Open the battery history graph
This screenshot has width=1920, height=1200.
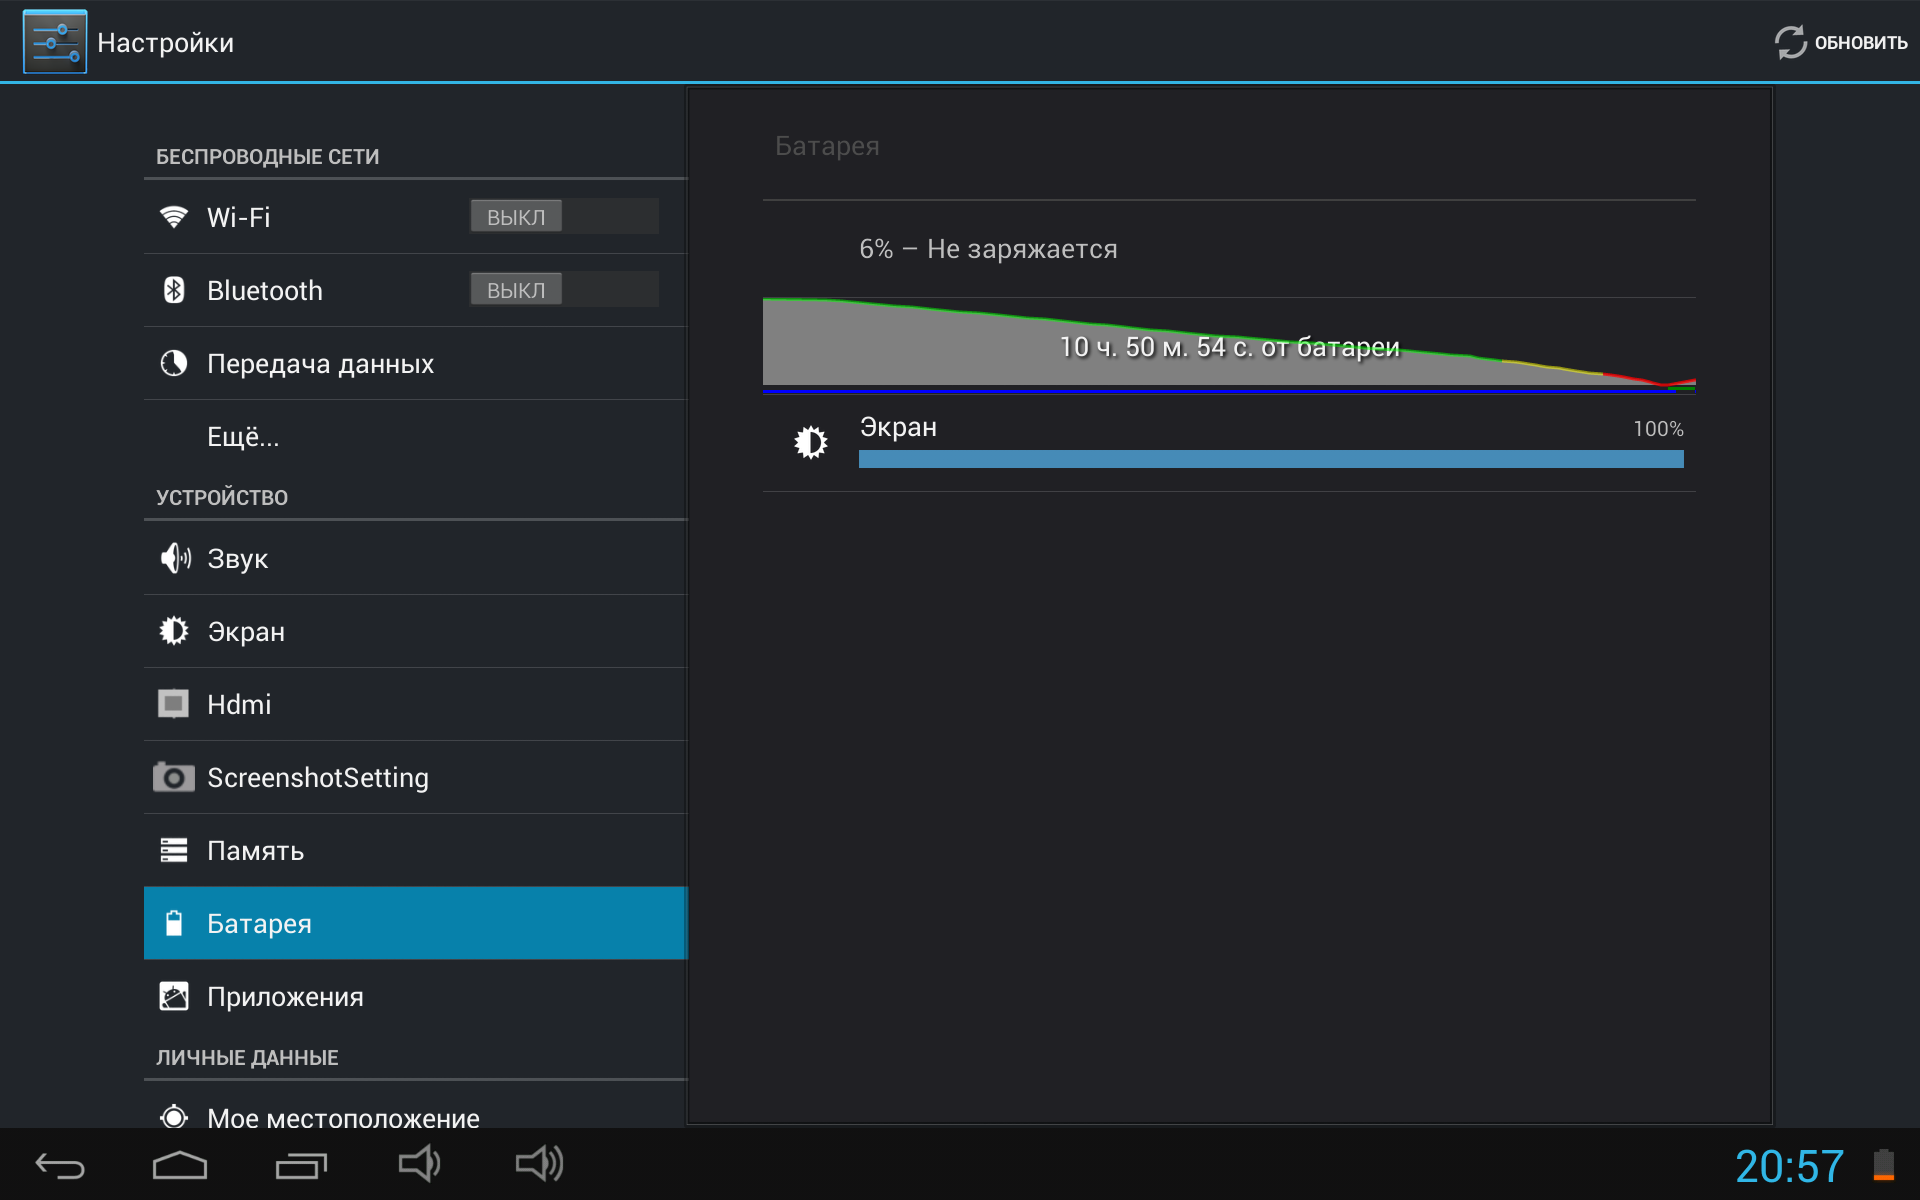1229,345
